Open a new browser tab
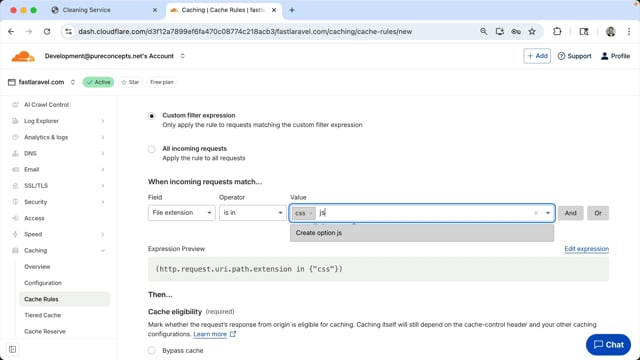 292,10
